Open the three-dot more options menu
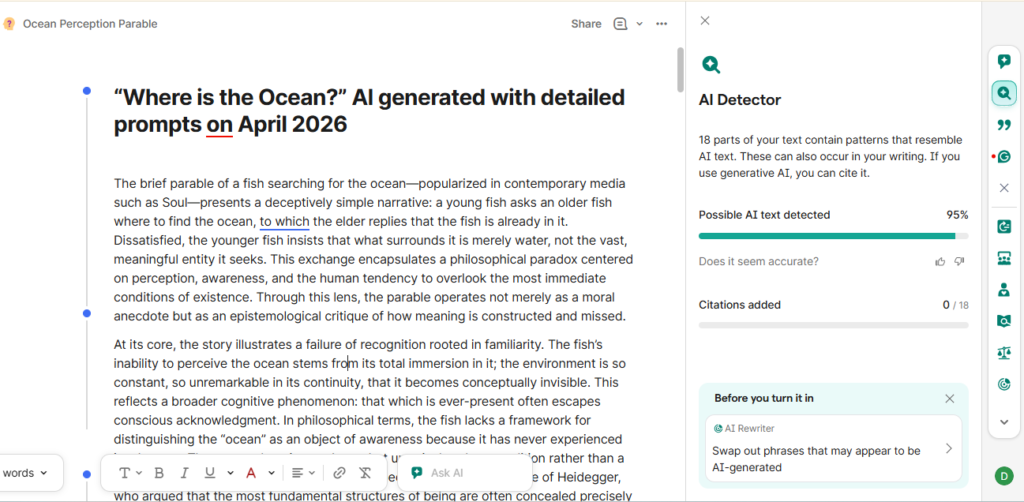 (x=662, y=24)
